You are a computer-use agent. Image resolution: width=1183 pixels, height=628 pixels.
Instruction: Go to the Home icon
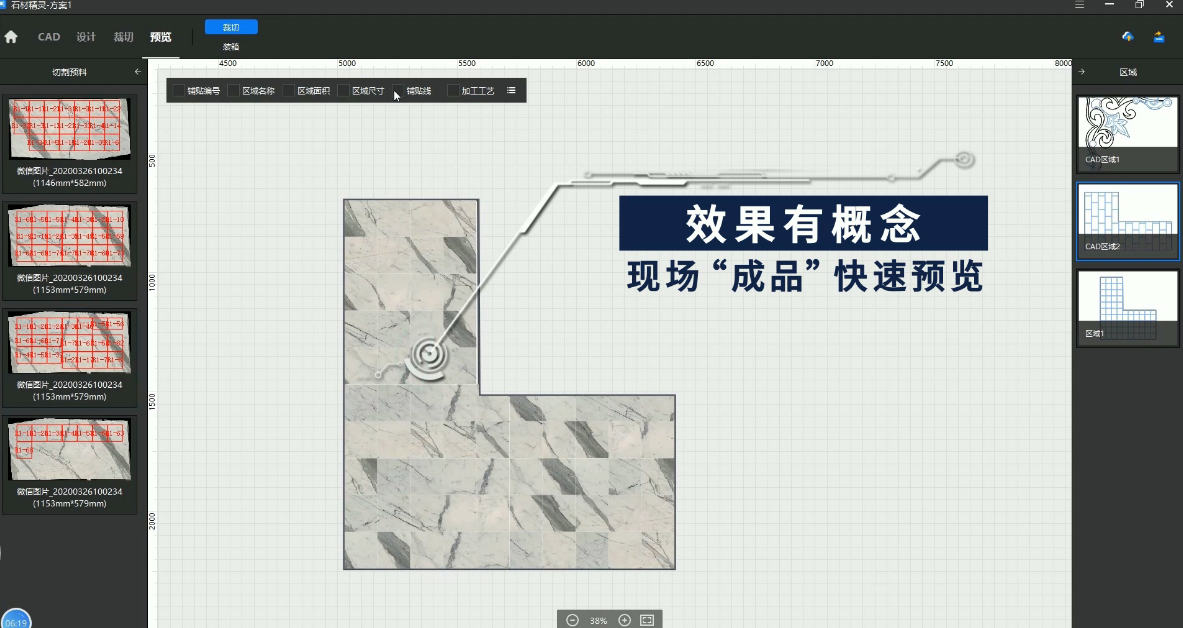pyautogui.click(x=11, y=37)
